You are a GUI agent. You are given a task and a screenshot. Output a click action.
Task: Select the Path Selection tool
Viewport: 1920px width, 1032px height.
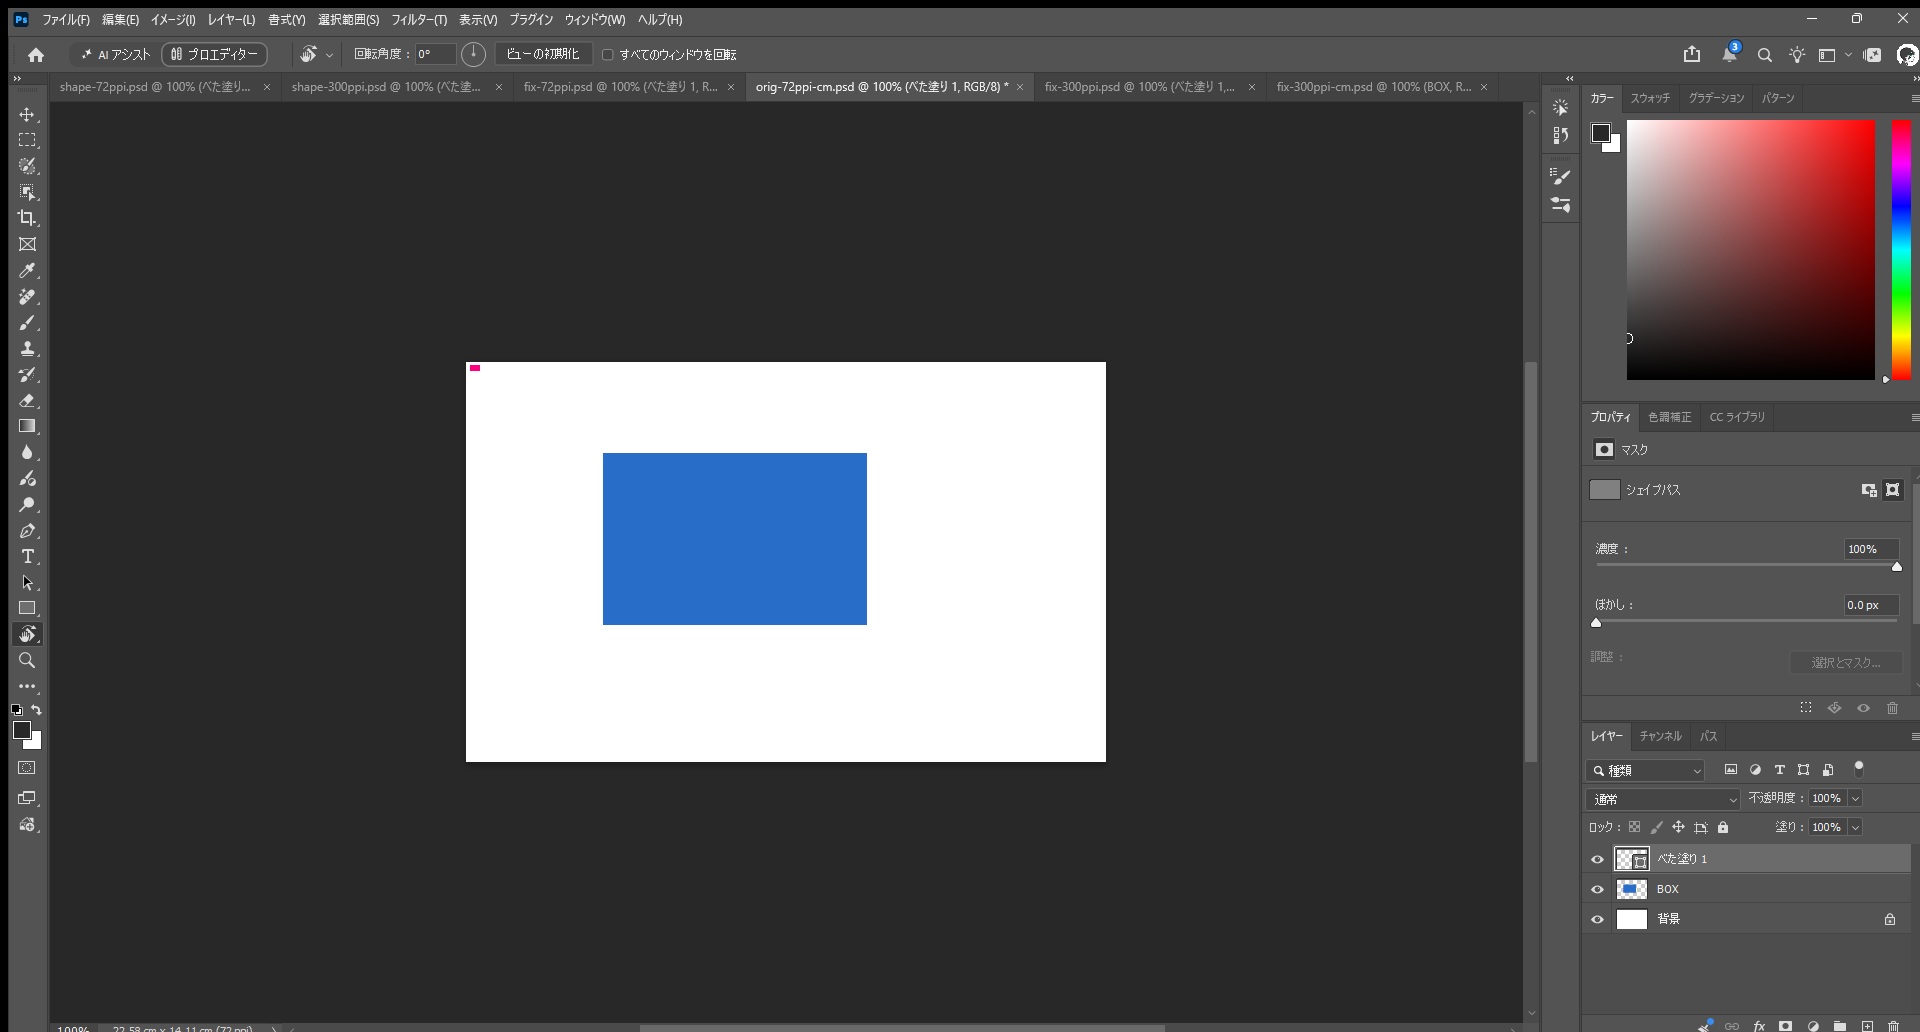[x=27, y=582]
